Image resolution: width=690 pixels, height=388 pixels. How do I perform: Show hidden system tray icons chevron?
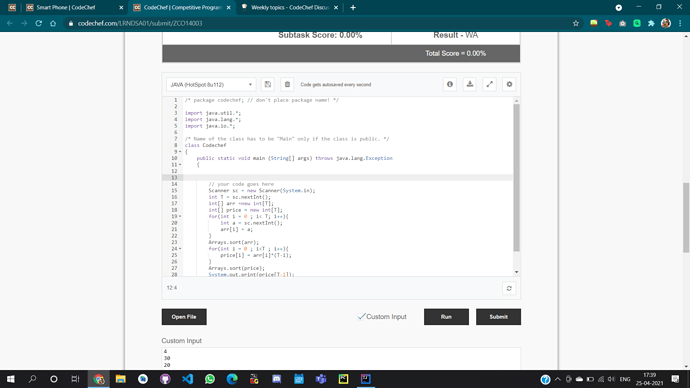(x=558, y=379)
